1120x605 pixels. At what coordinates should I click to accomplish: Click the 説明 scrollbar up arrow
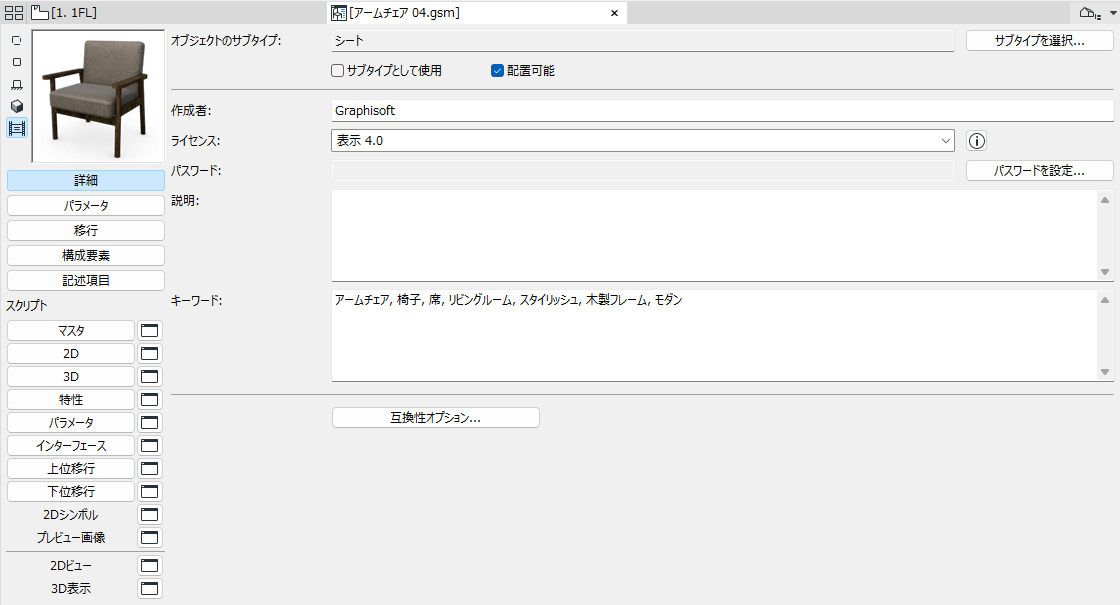[1105, 200]
